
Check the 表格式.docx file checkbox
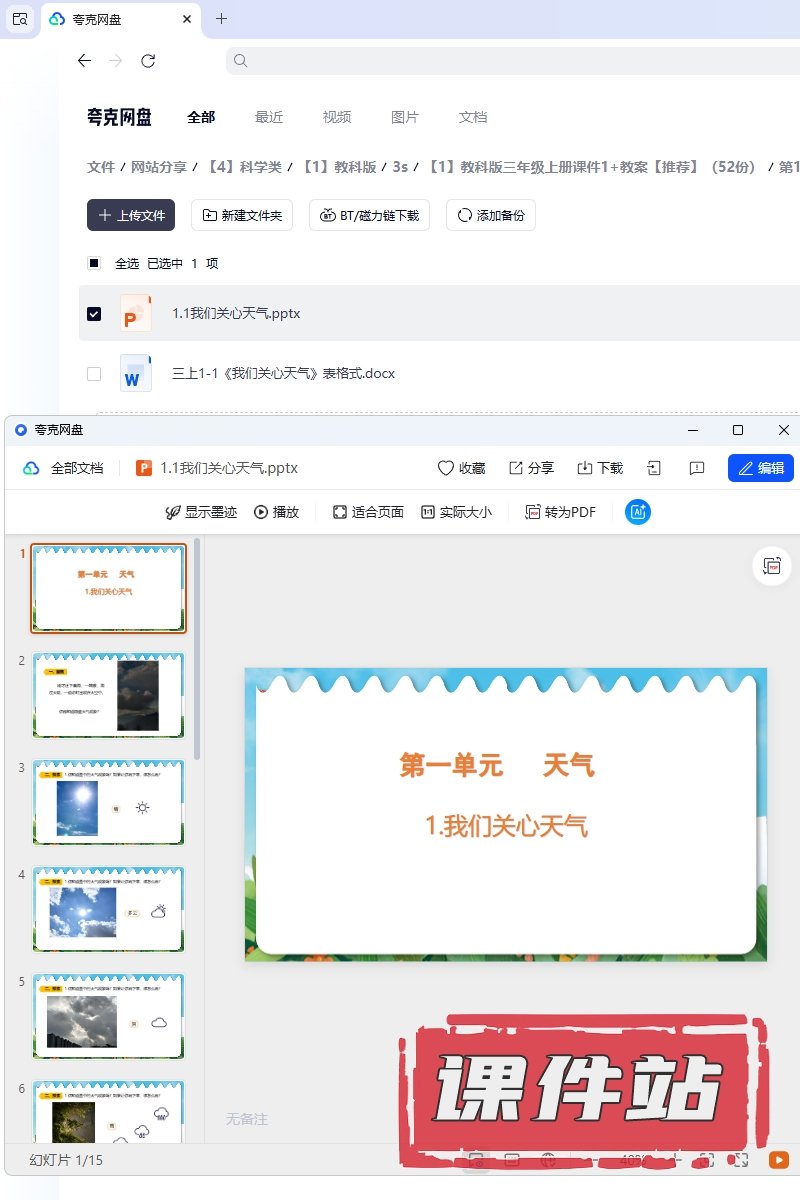pos(94,374)
